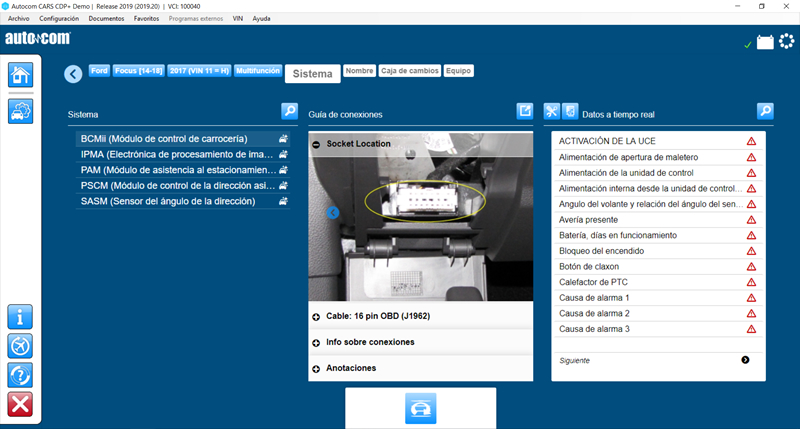This screenshot has height=429, width=800.
Task: Search real-time data with magnifier icon
Action: (x=765, y=111)
